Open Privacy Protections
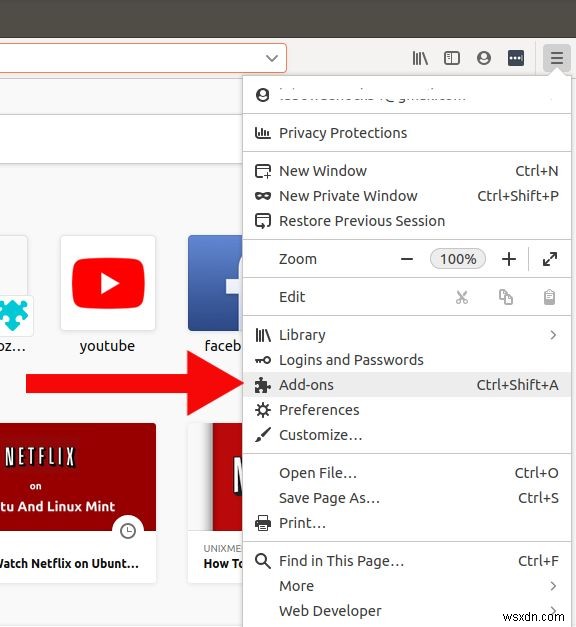Viewport: 576px width, 627px height. [407, 133]
